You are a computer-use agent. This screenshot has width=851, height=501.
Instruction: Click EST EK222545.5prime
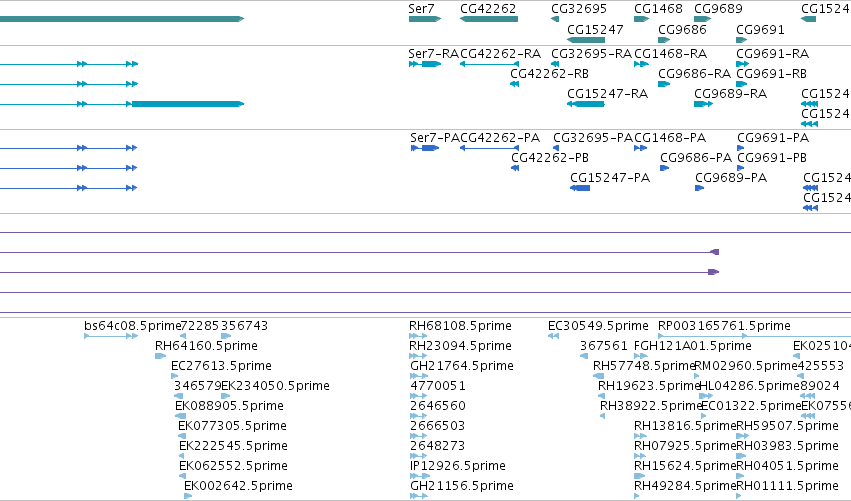coord(233,446)
